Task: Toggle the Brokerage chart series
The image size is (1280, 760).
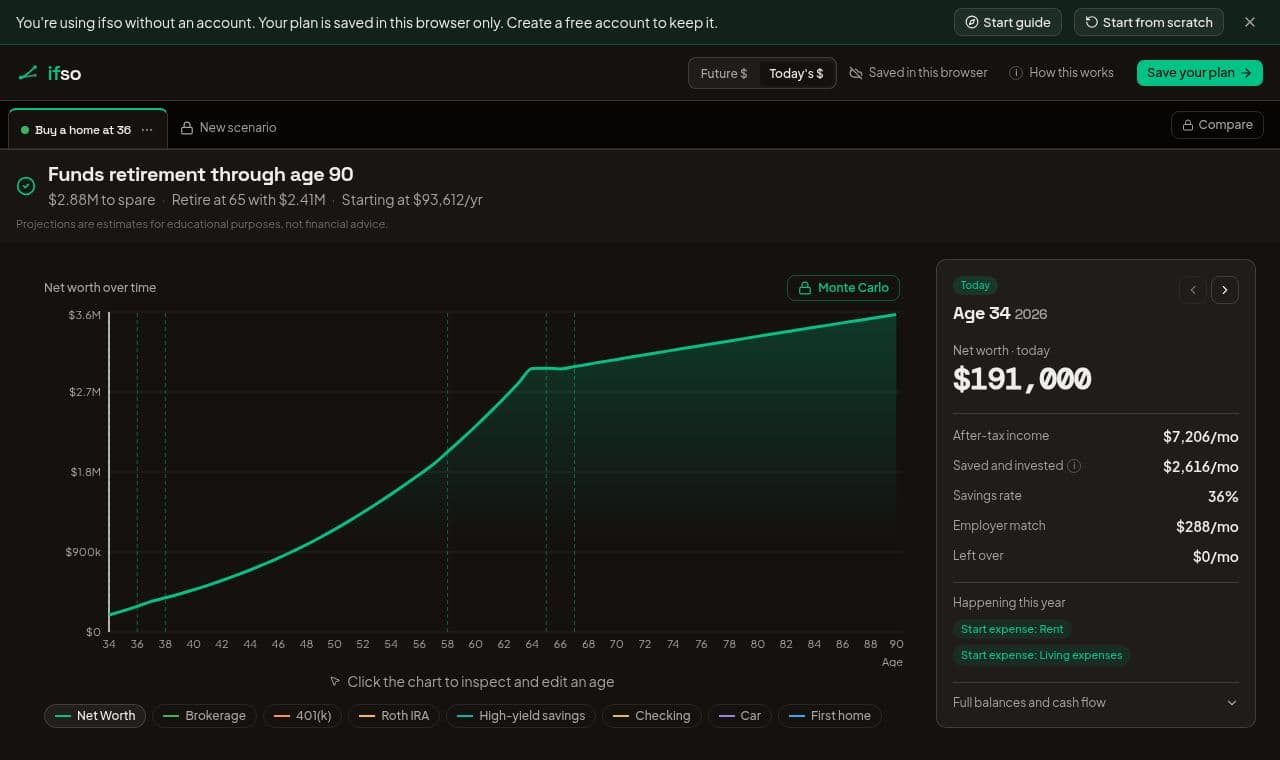Action: pos(205,716)
